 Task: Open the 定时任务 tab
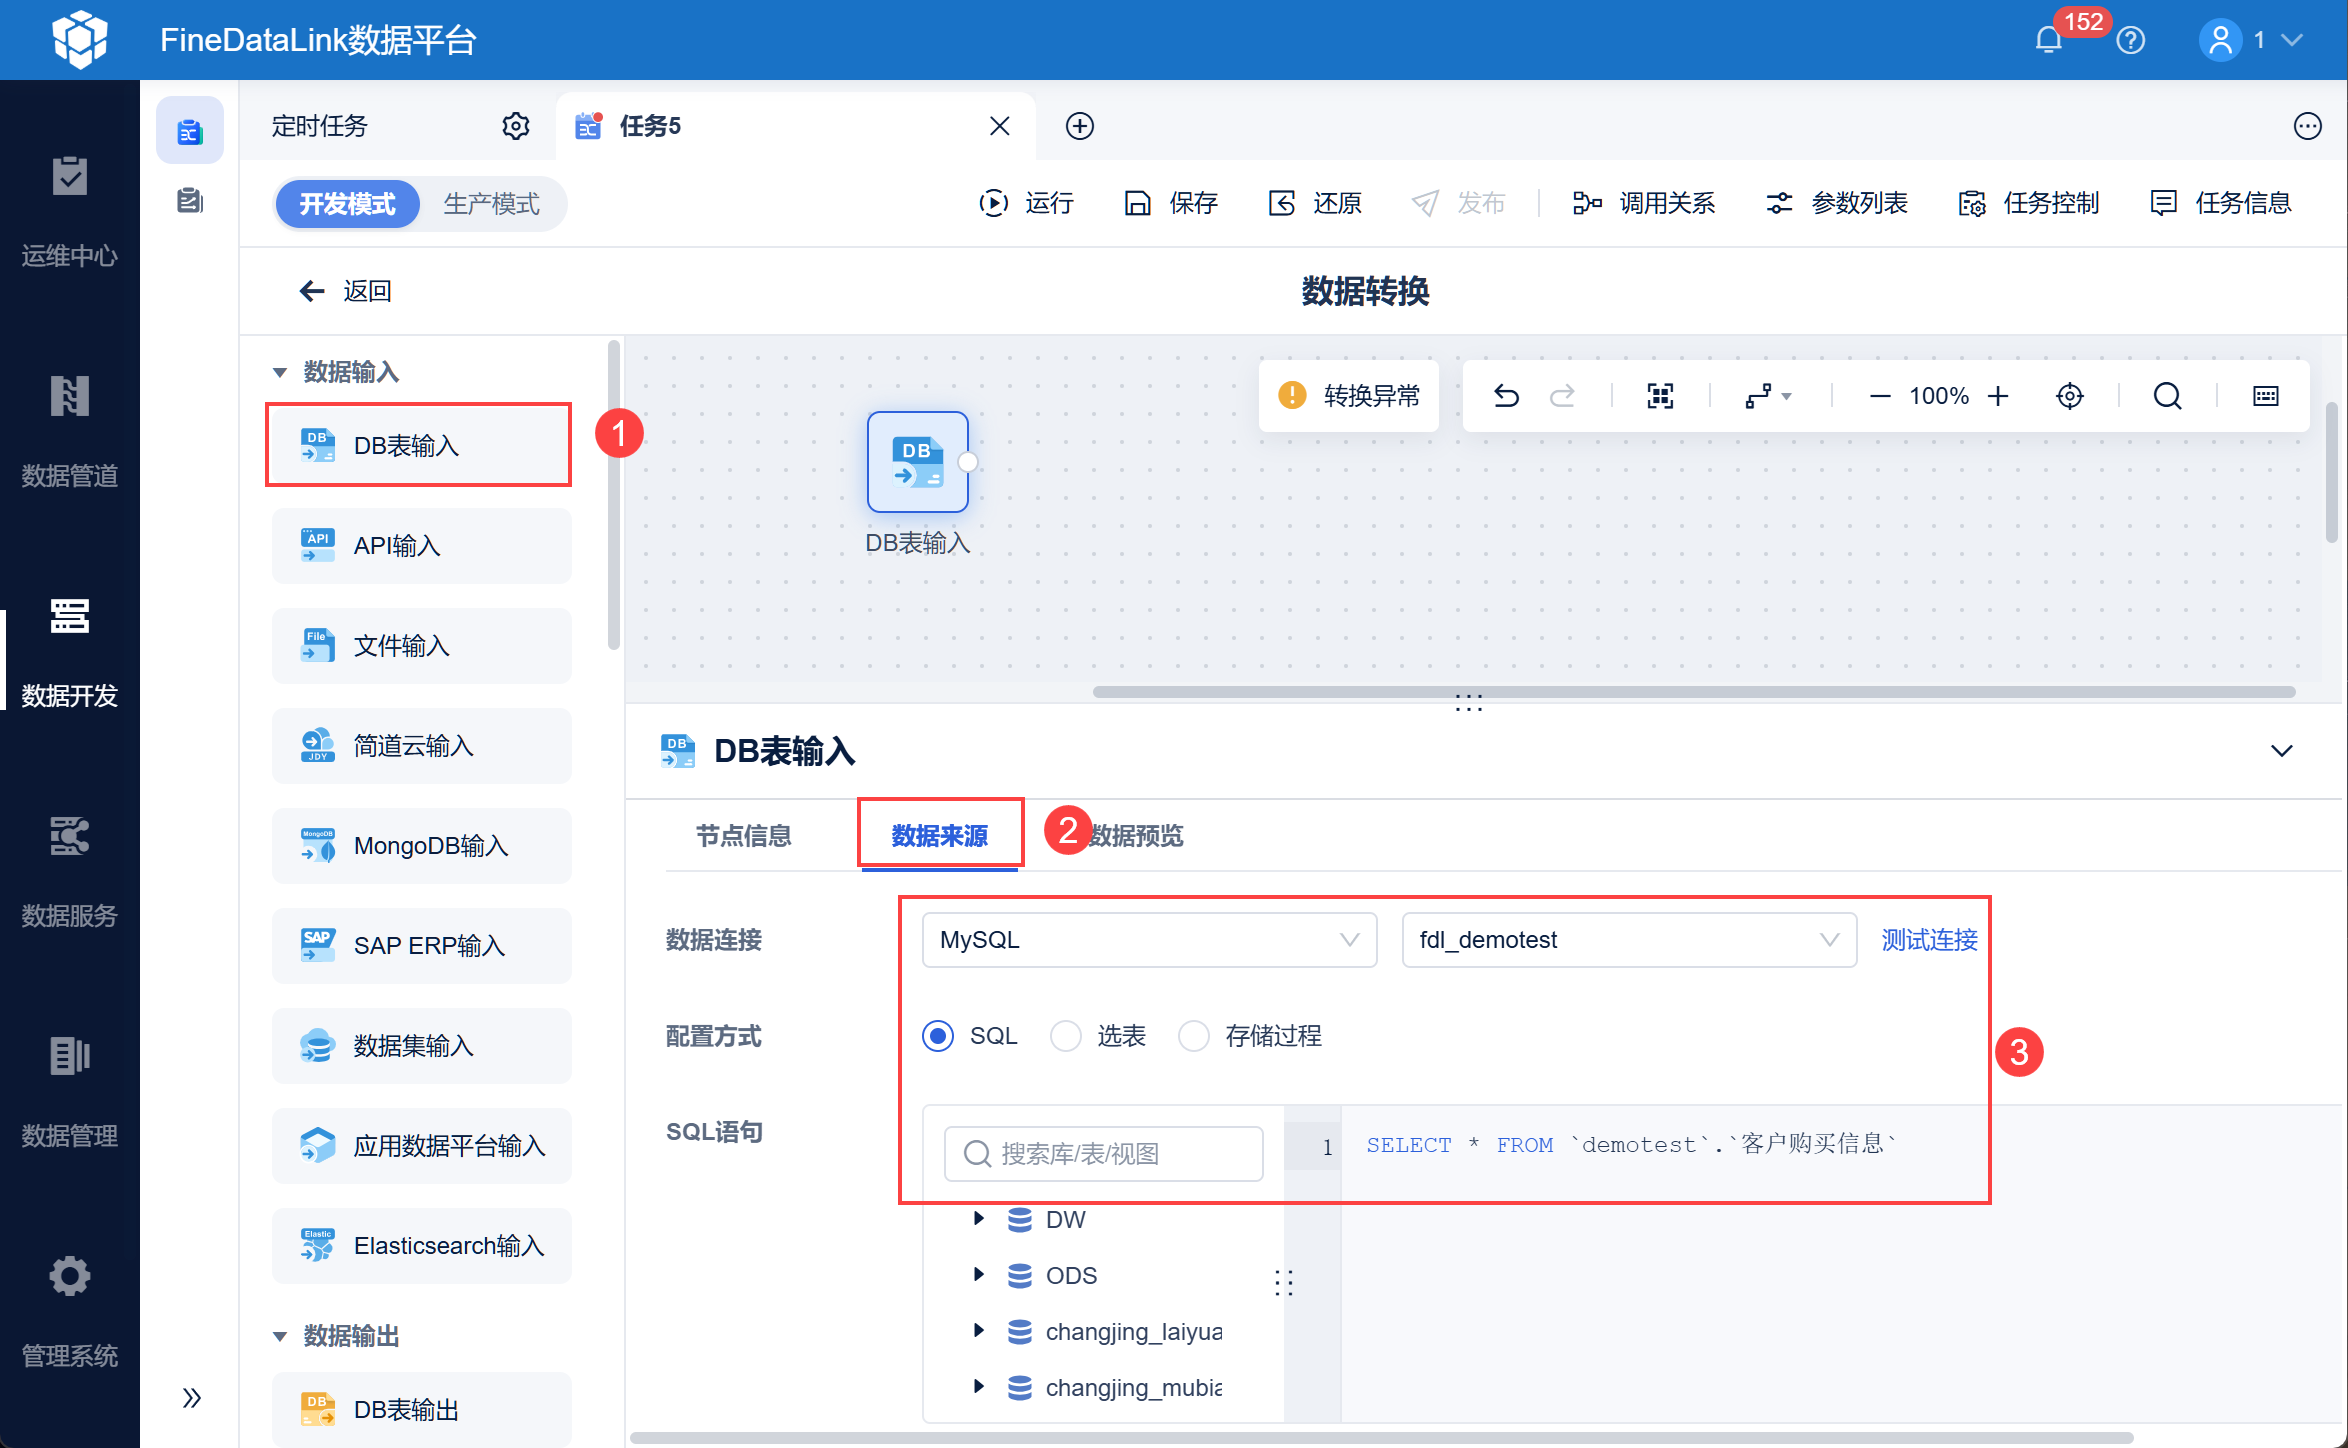coord(320,126)
